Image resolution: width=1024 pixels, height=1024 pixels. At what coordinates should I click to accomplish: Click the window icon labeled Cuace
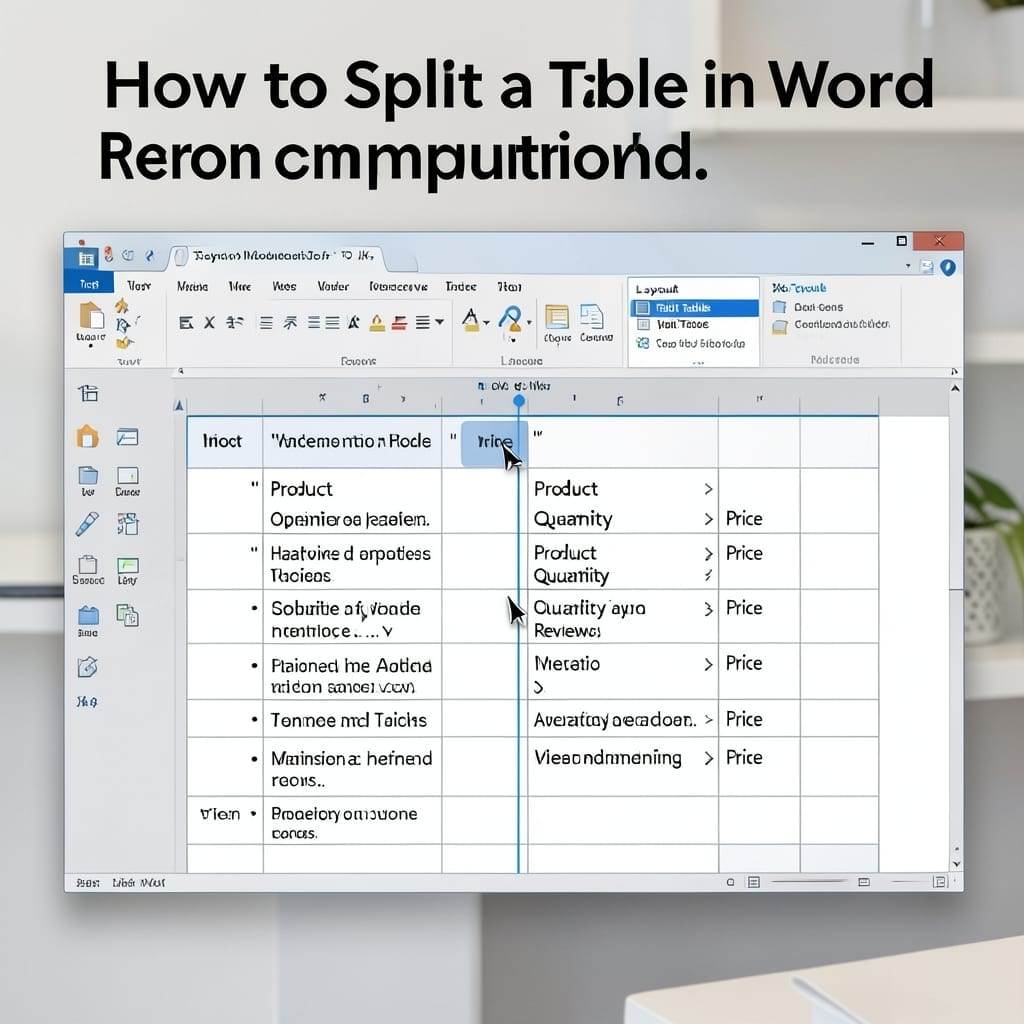127,475
